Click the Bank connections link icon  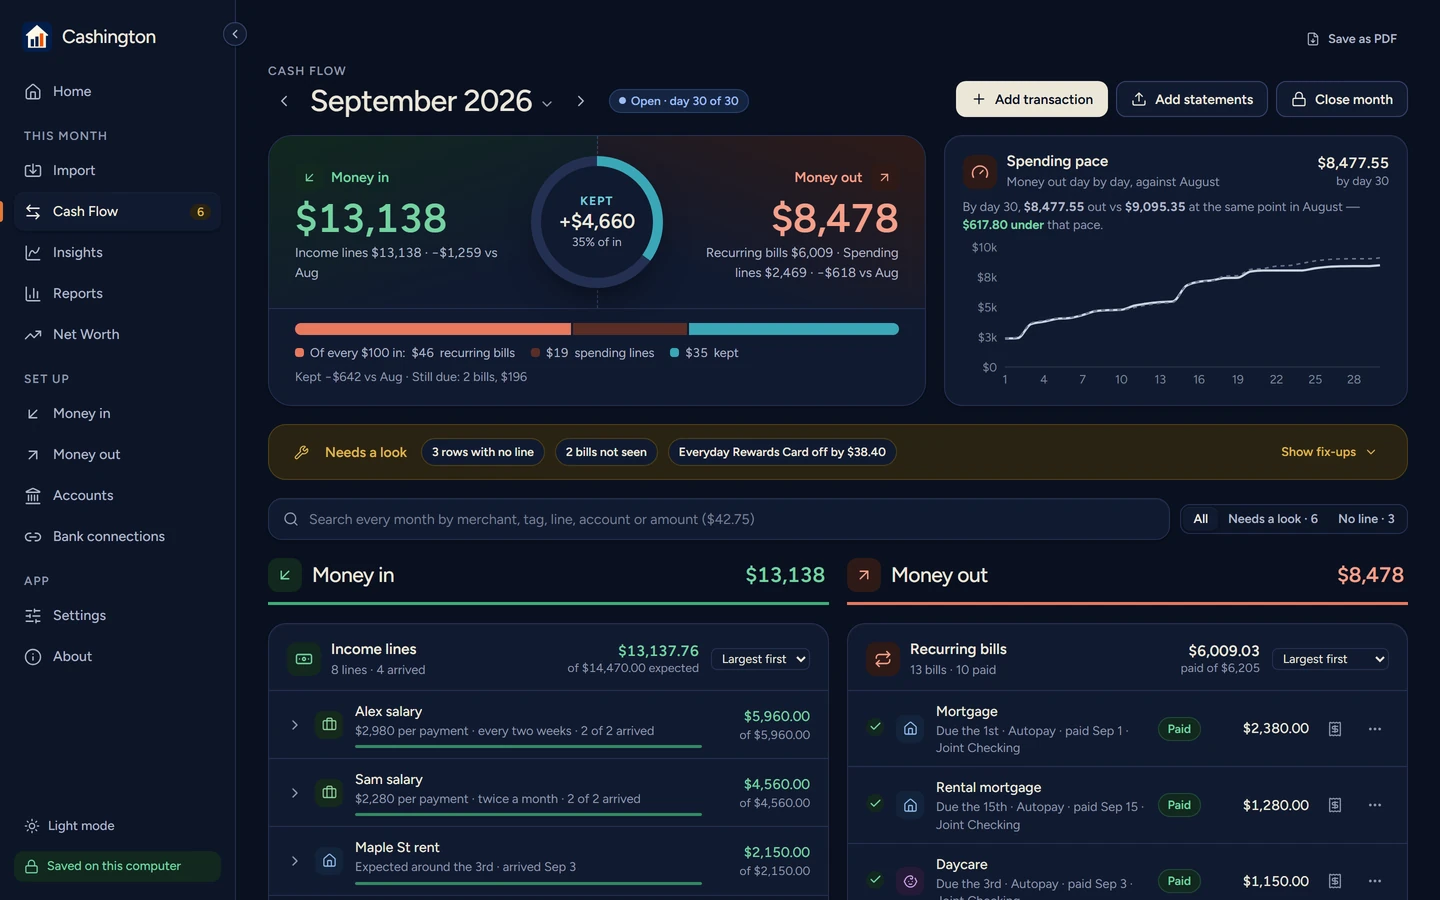[33, 537]
